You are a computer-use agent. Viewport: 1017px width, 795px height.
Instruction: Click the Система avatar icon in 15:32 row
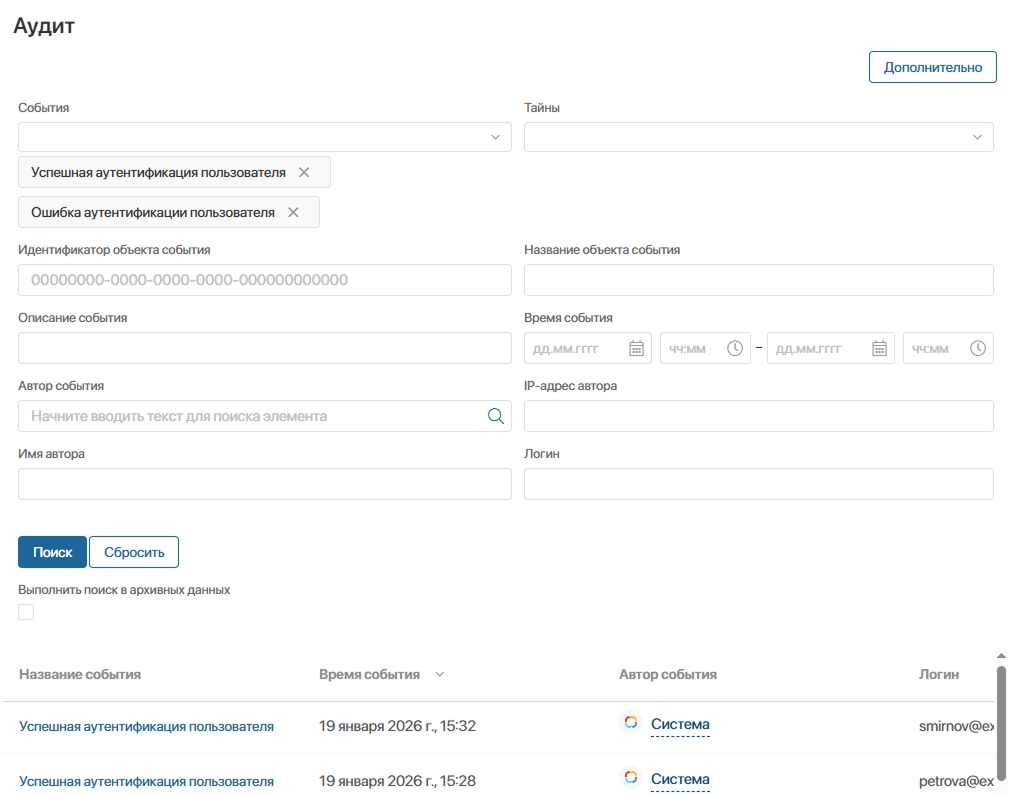pyautogui.click(x=630, y=722)
